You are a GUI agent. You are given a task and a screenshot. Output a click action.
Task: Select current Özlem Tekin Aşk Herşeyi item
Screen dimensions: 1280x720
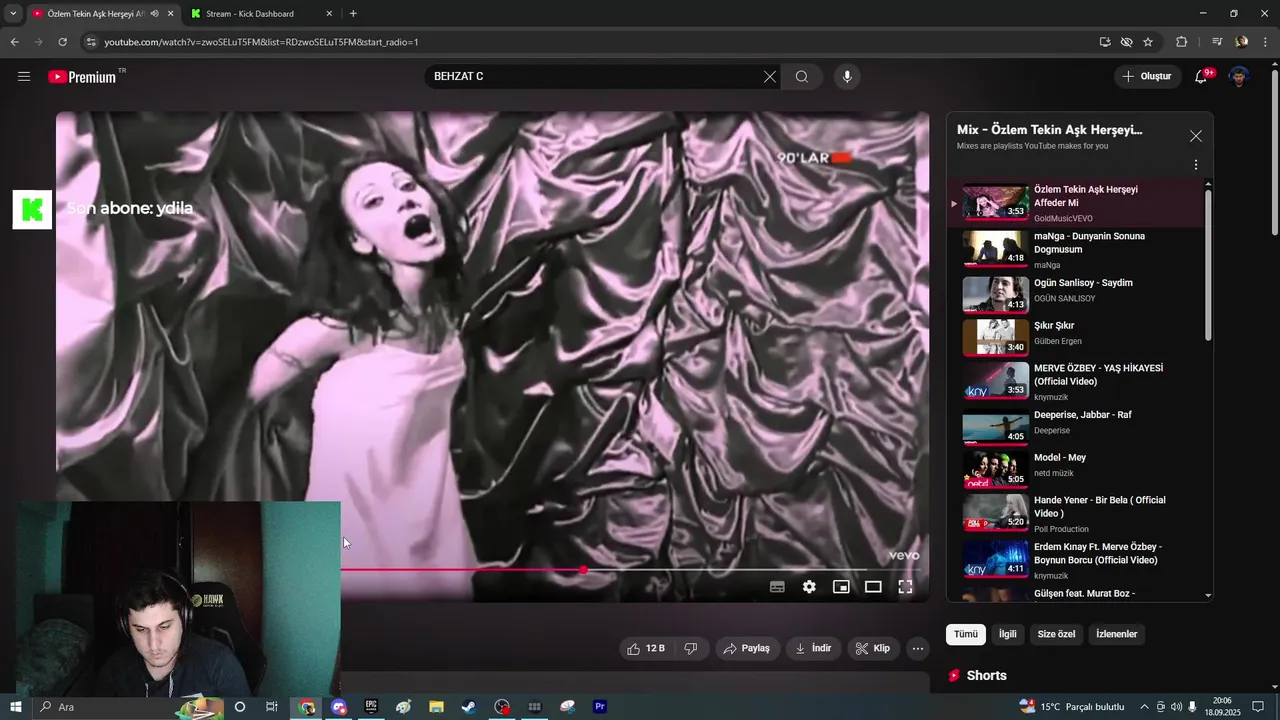pos(1075,203)
